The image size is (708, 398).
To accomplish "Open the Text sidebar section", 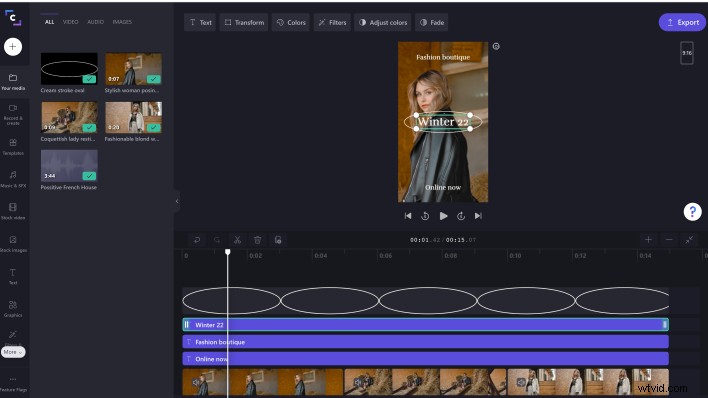I will click(13, 276).
